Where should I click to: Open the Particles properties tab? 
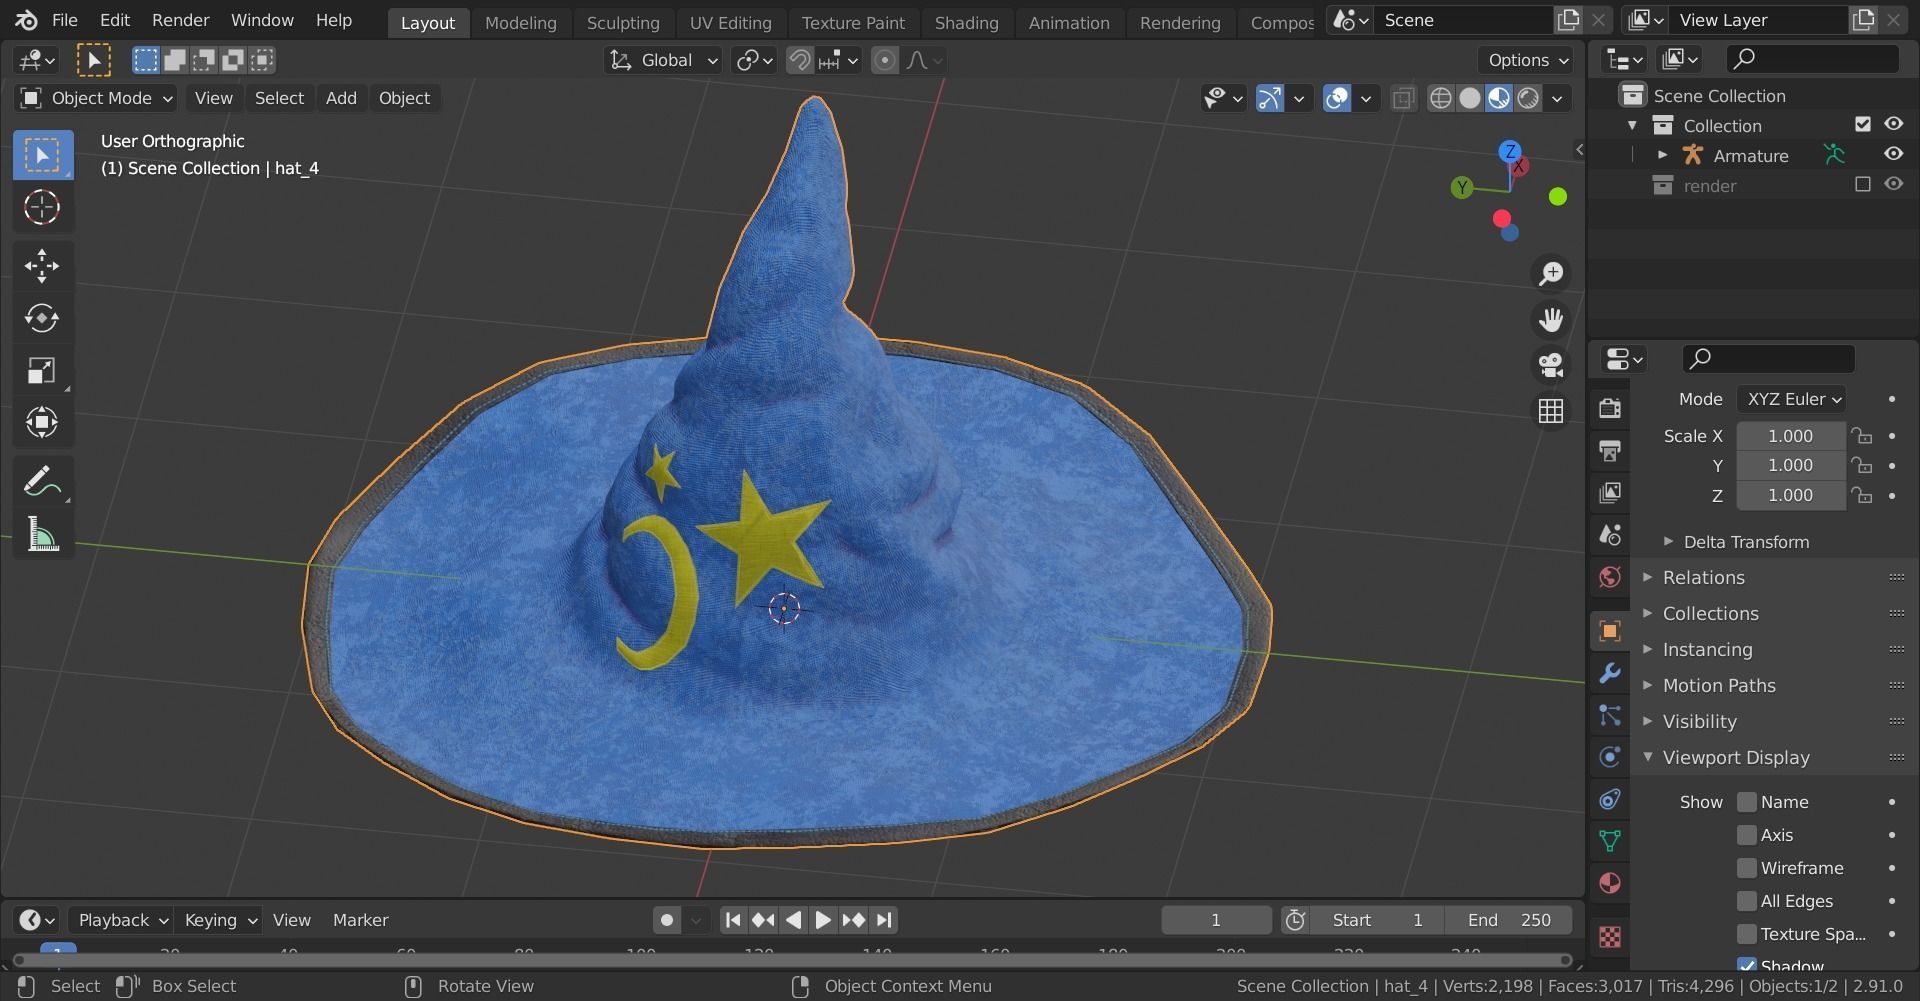click(1610, 715)
